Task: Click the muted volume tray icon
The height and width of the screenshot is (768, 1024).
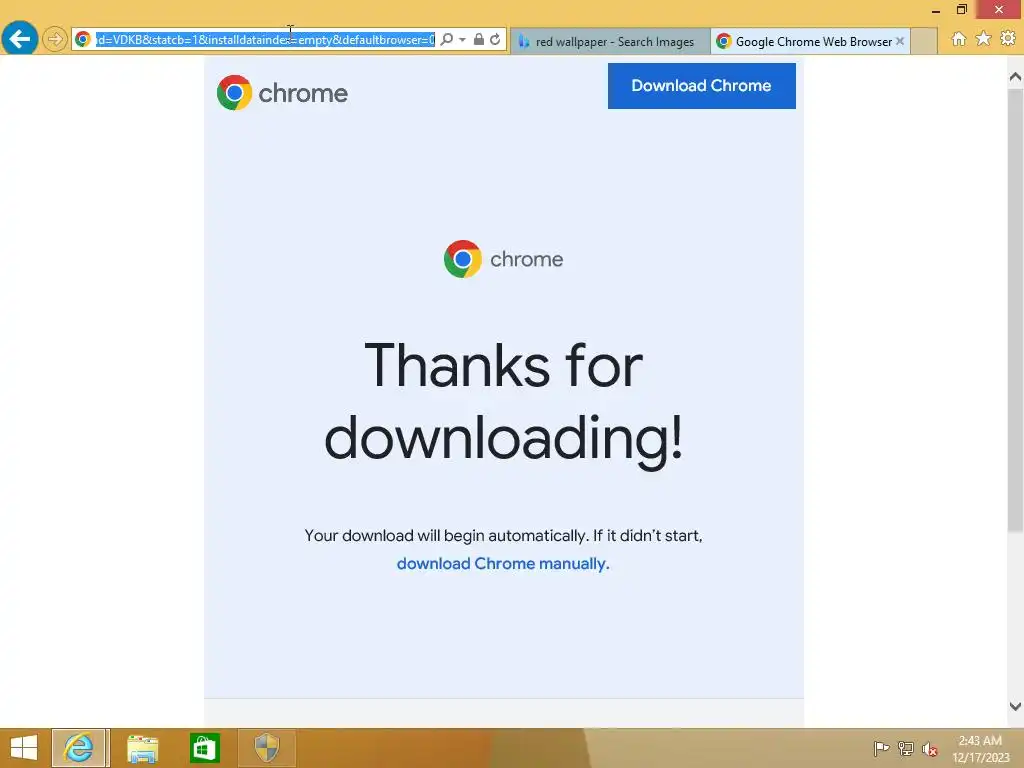Action: (930, 749)
